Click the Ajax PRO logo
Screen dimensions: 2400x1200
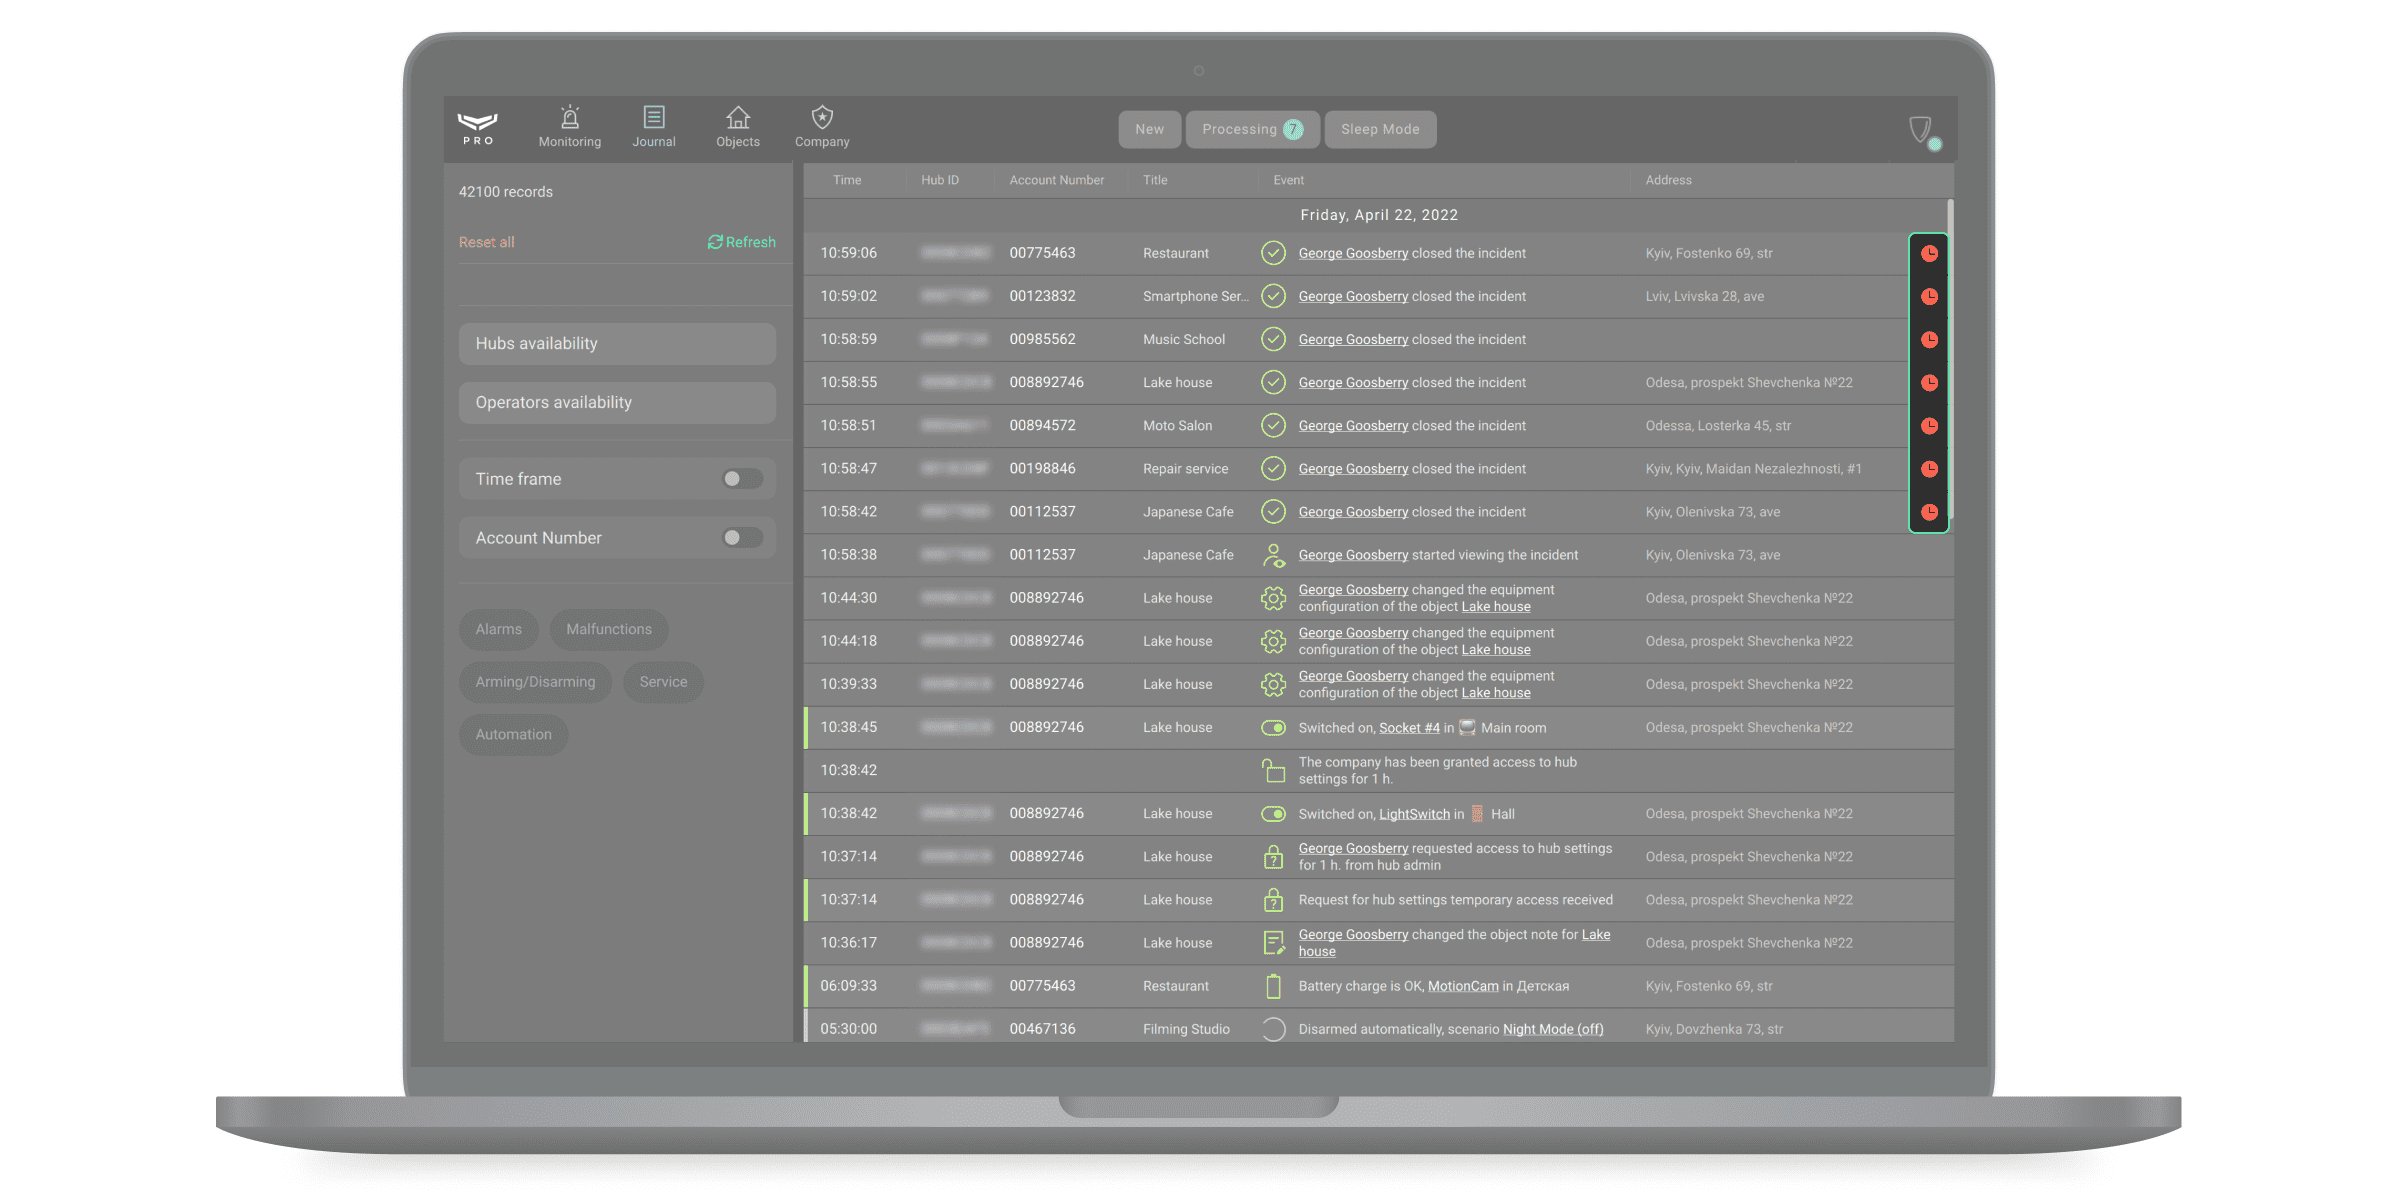click(478, 128)
